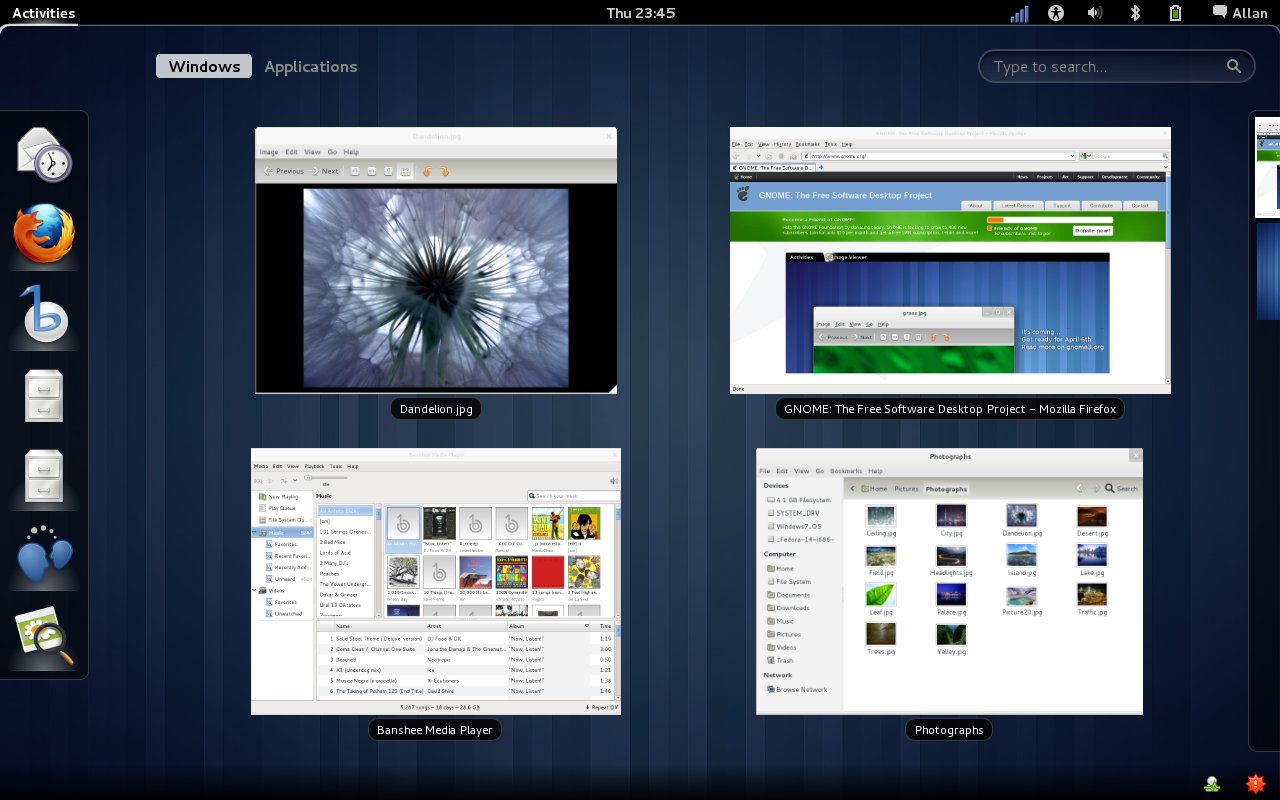Viewport: 1280px width, 800px height.
Task: Launch Firefox from the dock
Action: (43, 236)
